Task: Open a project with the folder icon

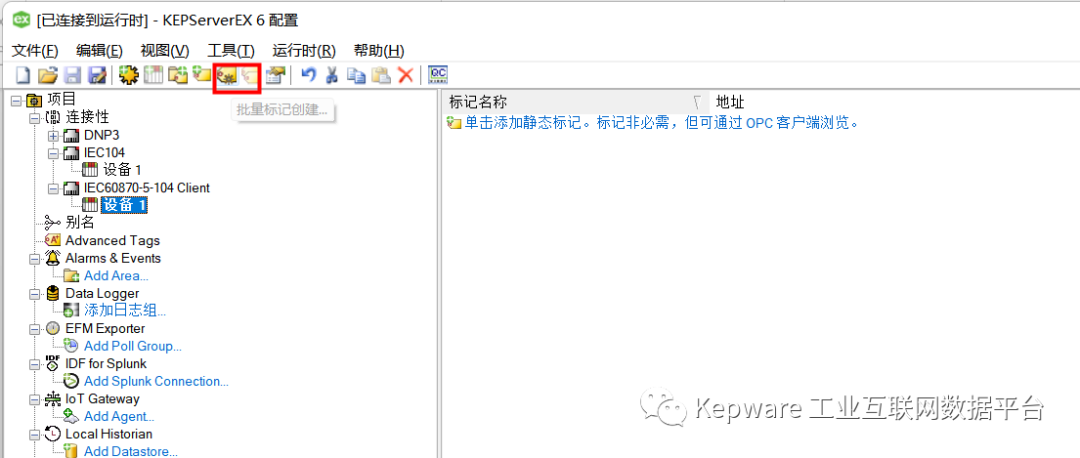Action: pos(47,75)
